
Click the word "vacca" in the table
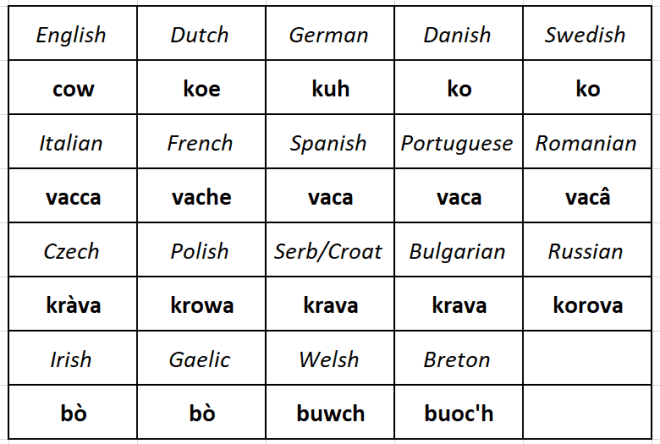(73, 197)
